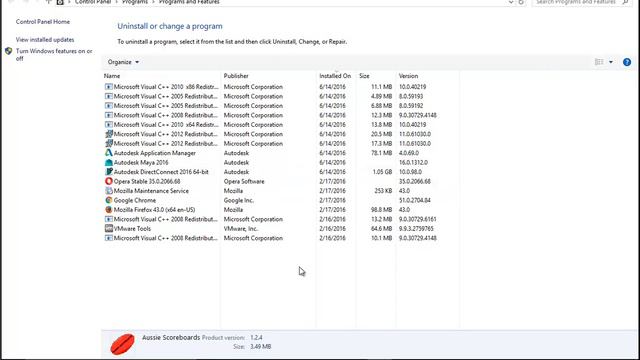Click icon of Visual C++ 2010 x64 Redistributable
This screenshot has height=360, width=640.
(x=109, y=124)
